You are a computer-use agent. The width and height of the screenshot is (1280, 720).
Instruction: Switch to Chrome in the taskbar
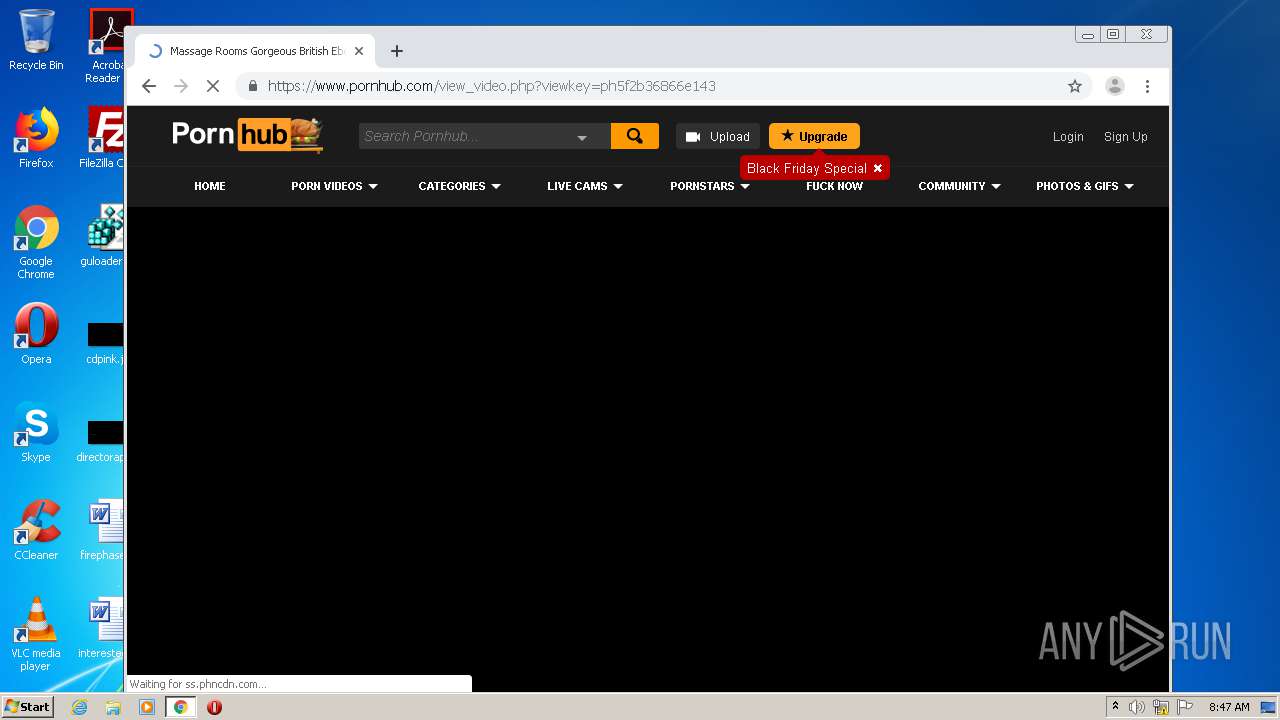coord(180,707)
